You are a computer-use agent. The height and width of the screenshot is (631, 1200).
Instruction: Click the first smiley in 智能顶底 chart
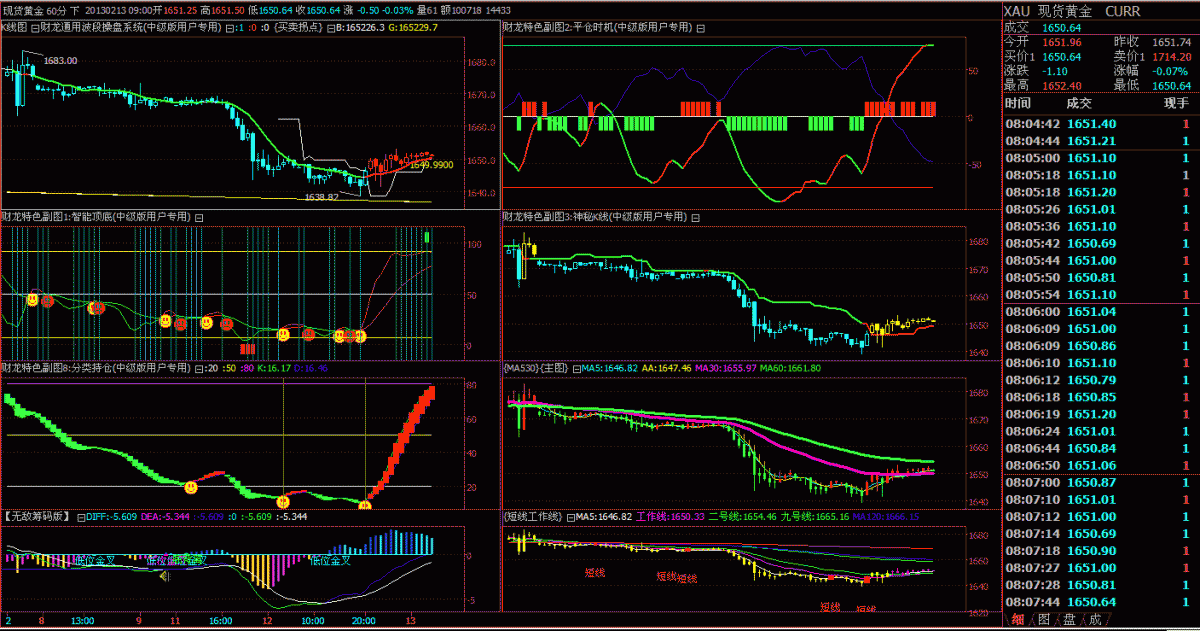[32, 299]
